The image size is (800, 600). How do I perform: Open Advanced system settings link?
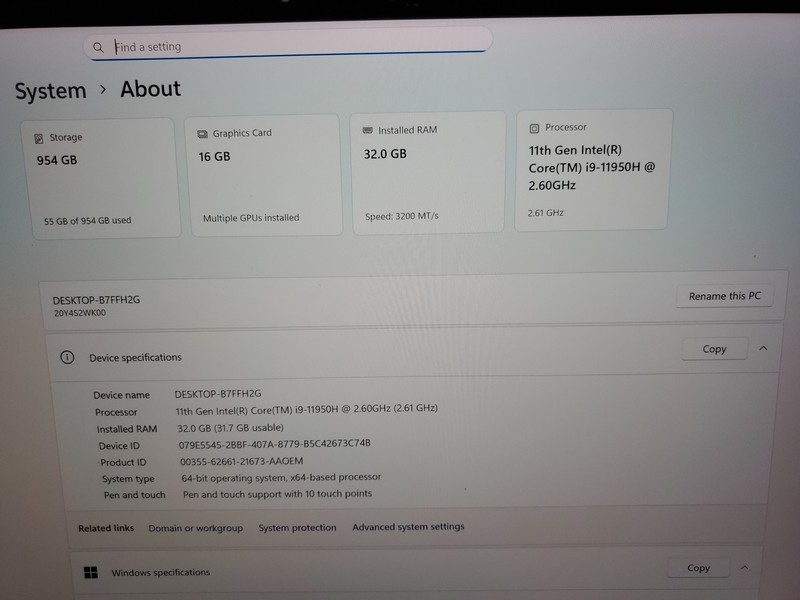click(408, 527)
